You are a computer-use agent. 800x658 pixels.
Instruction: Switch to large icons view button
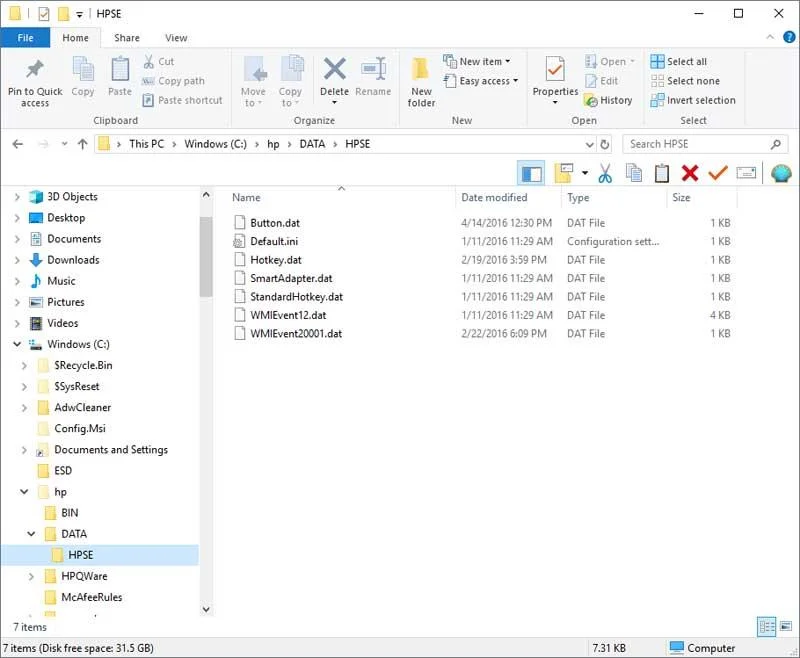pos(786,626)
